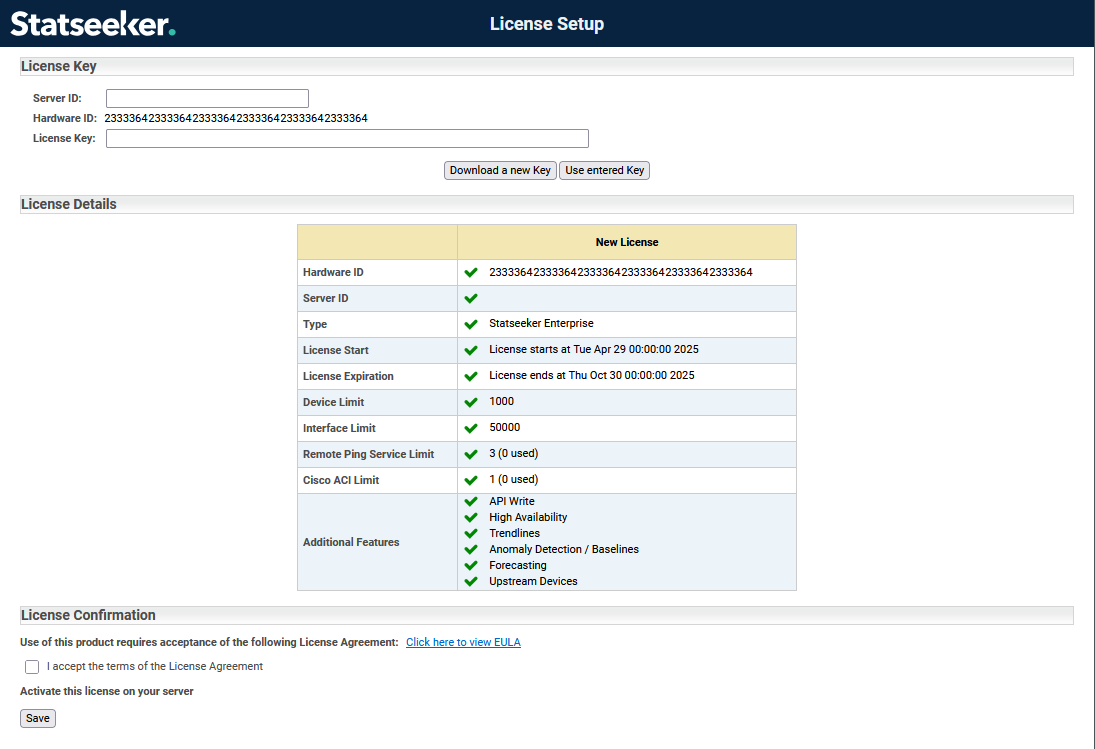Click the 50000 interface limit value
Image resolution: width=1095 pixels, height=749 pixels.
point(504,427)
